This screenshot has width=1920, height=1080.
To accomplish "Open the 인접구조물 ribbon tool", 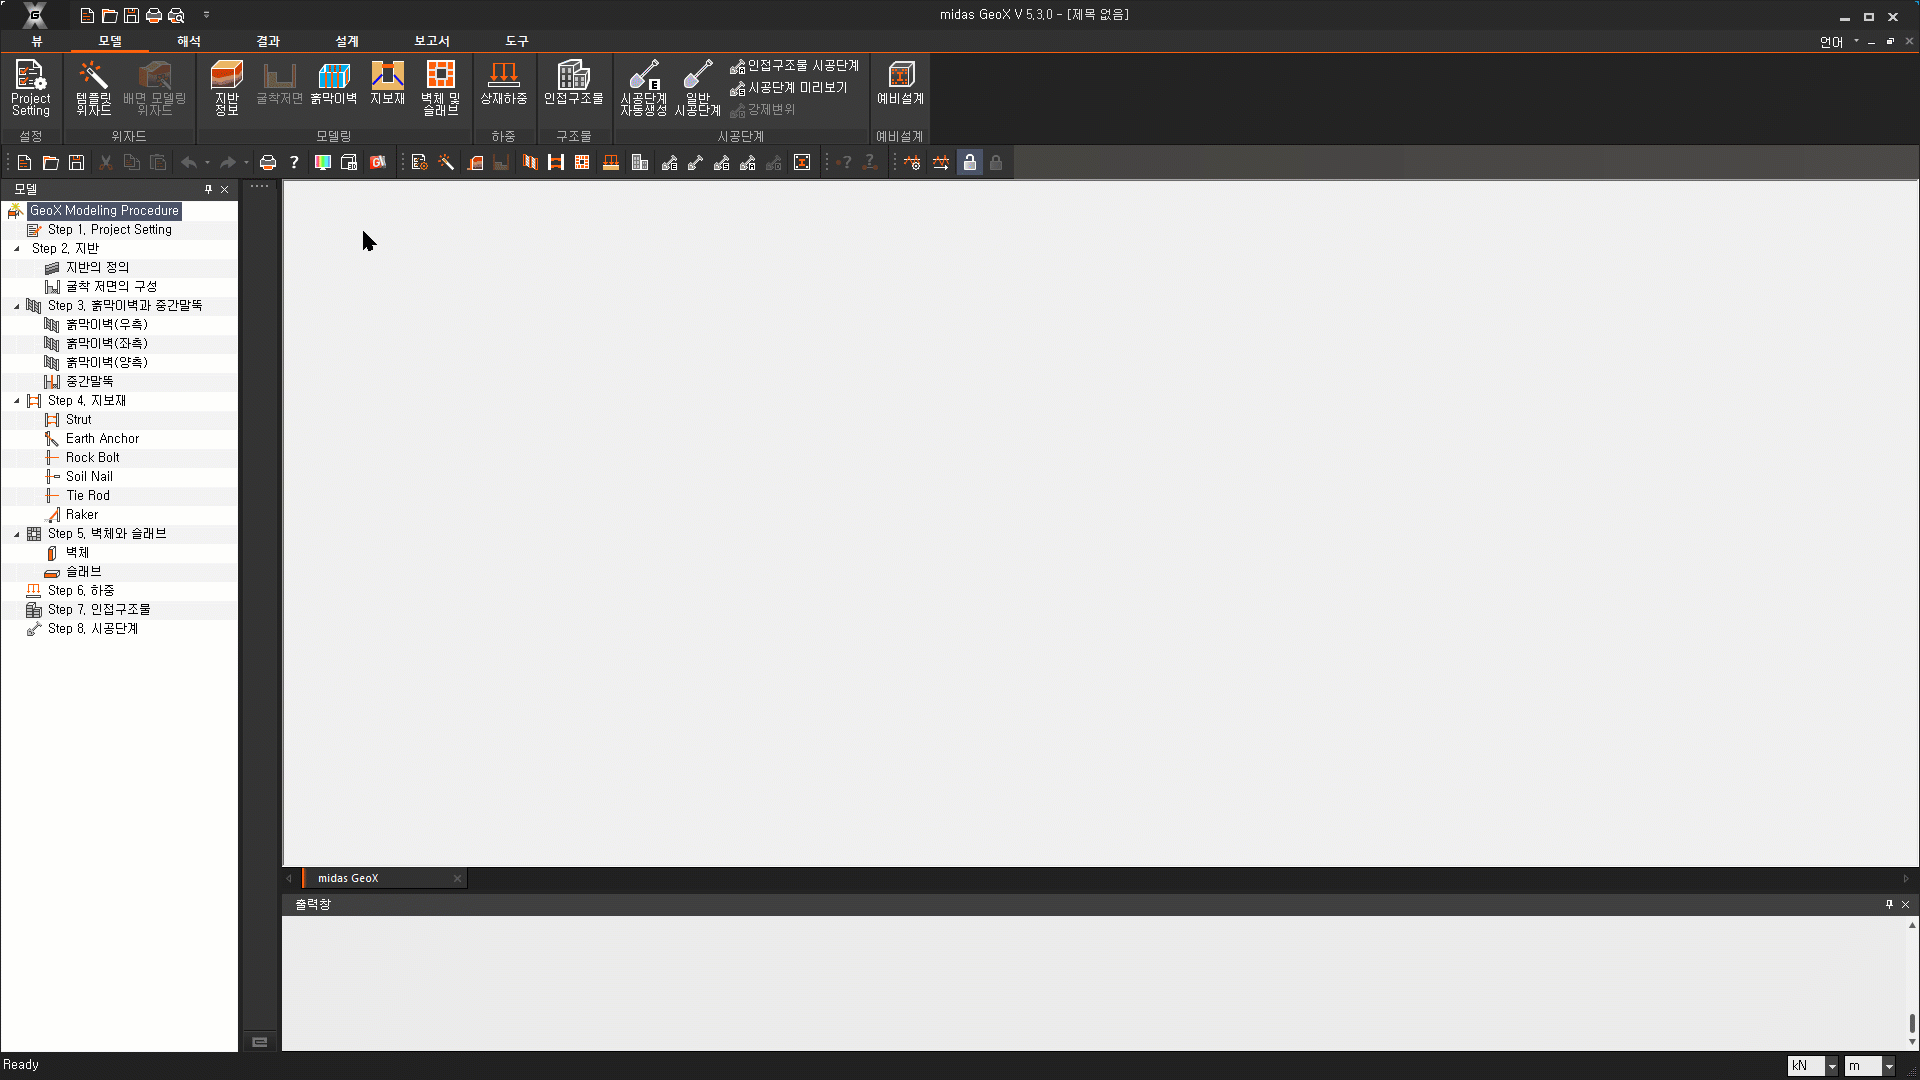I will [573, 83].
